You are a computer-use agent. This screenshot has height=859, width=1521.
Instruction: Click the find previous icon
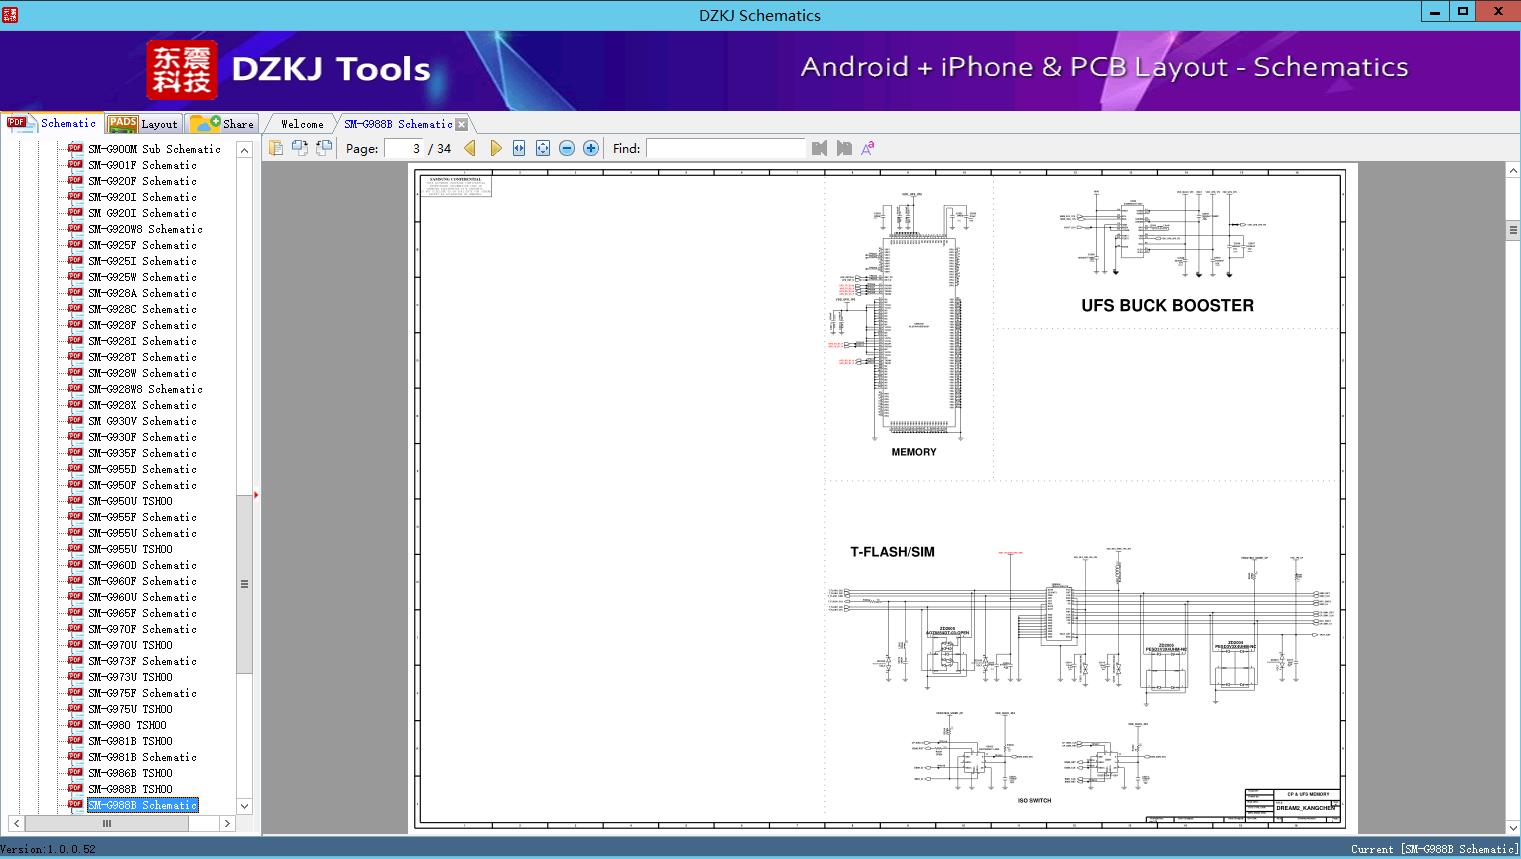(x=820, y=148)
